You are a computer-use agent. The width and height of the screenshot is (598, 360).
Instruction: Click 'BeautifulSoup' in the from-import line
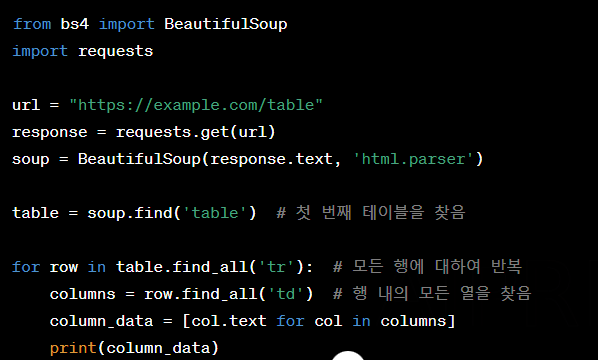pyautogui.click(x=225, y=24)
